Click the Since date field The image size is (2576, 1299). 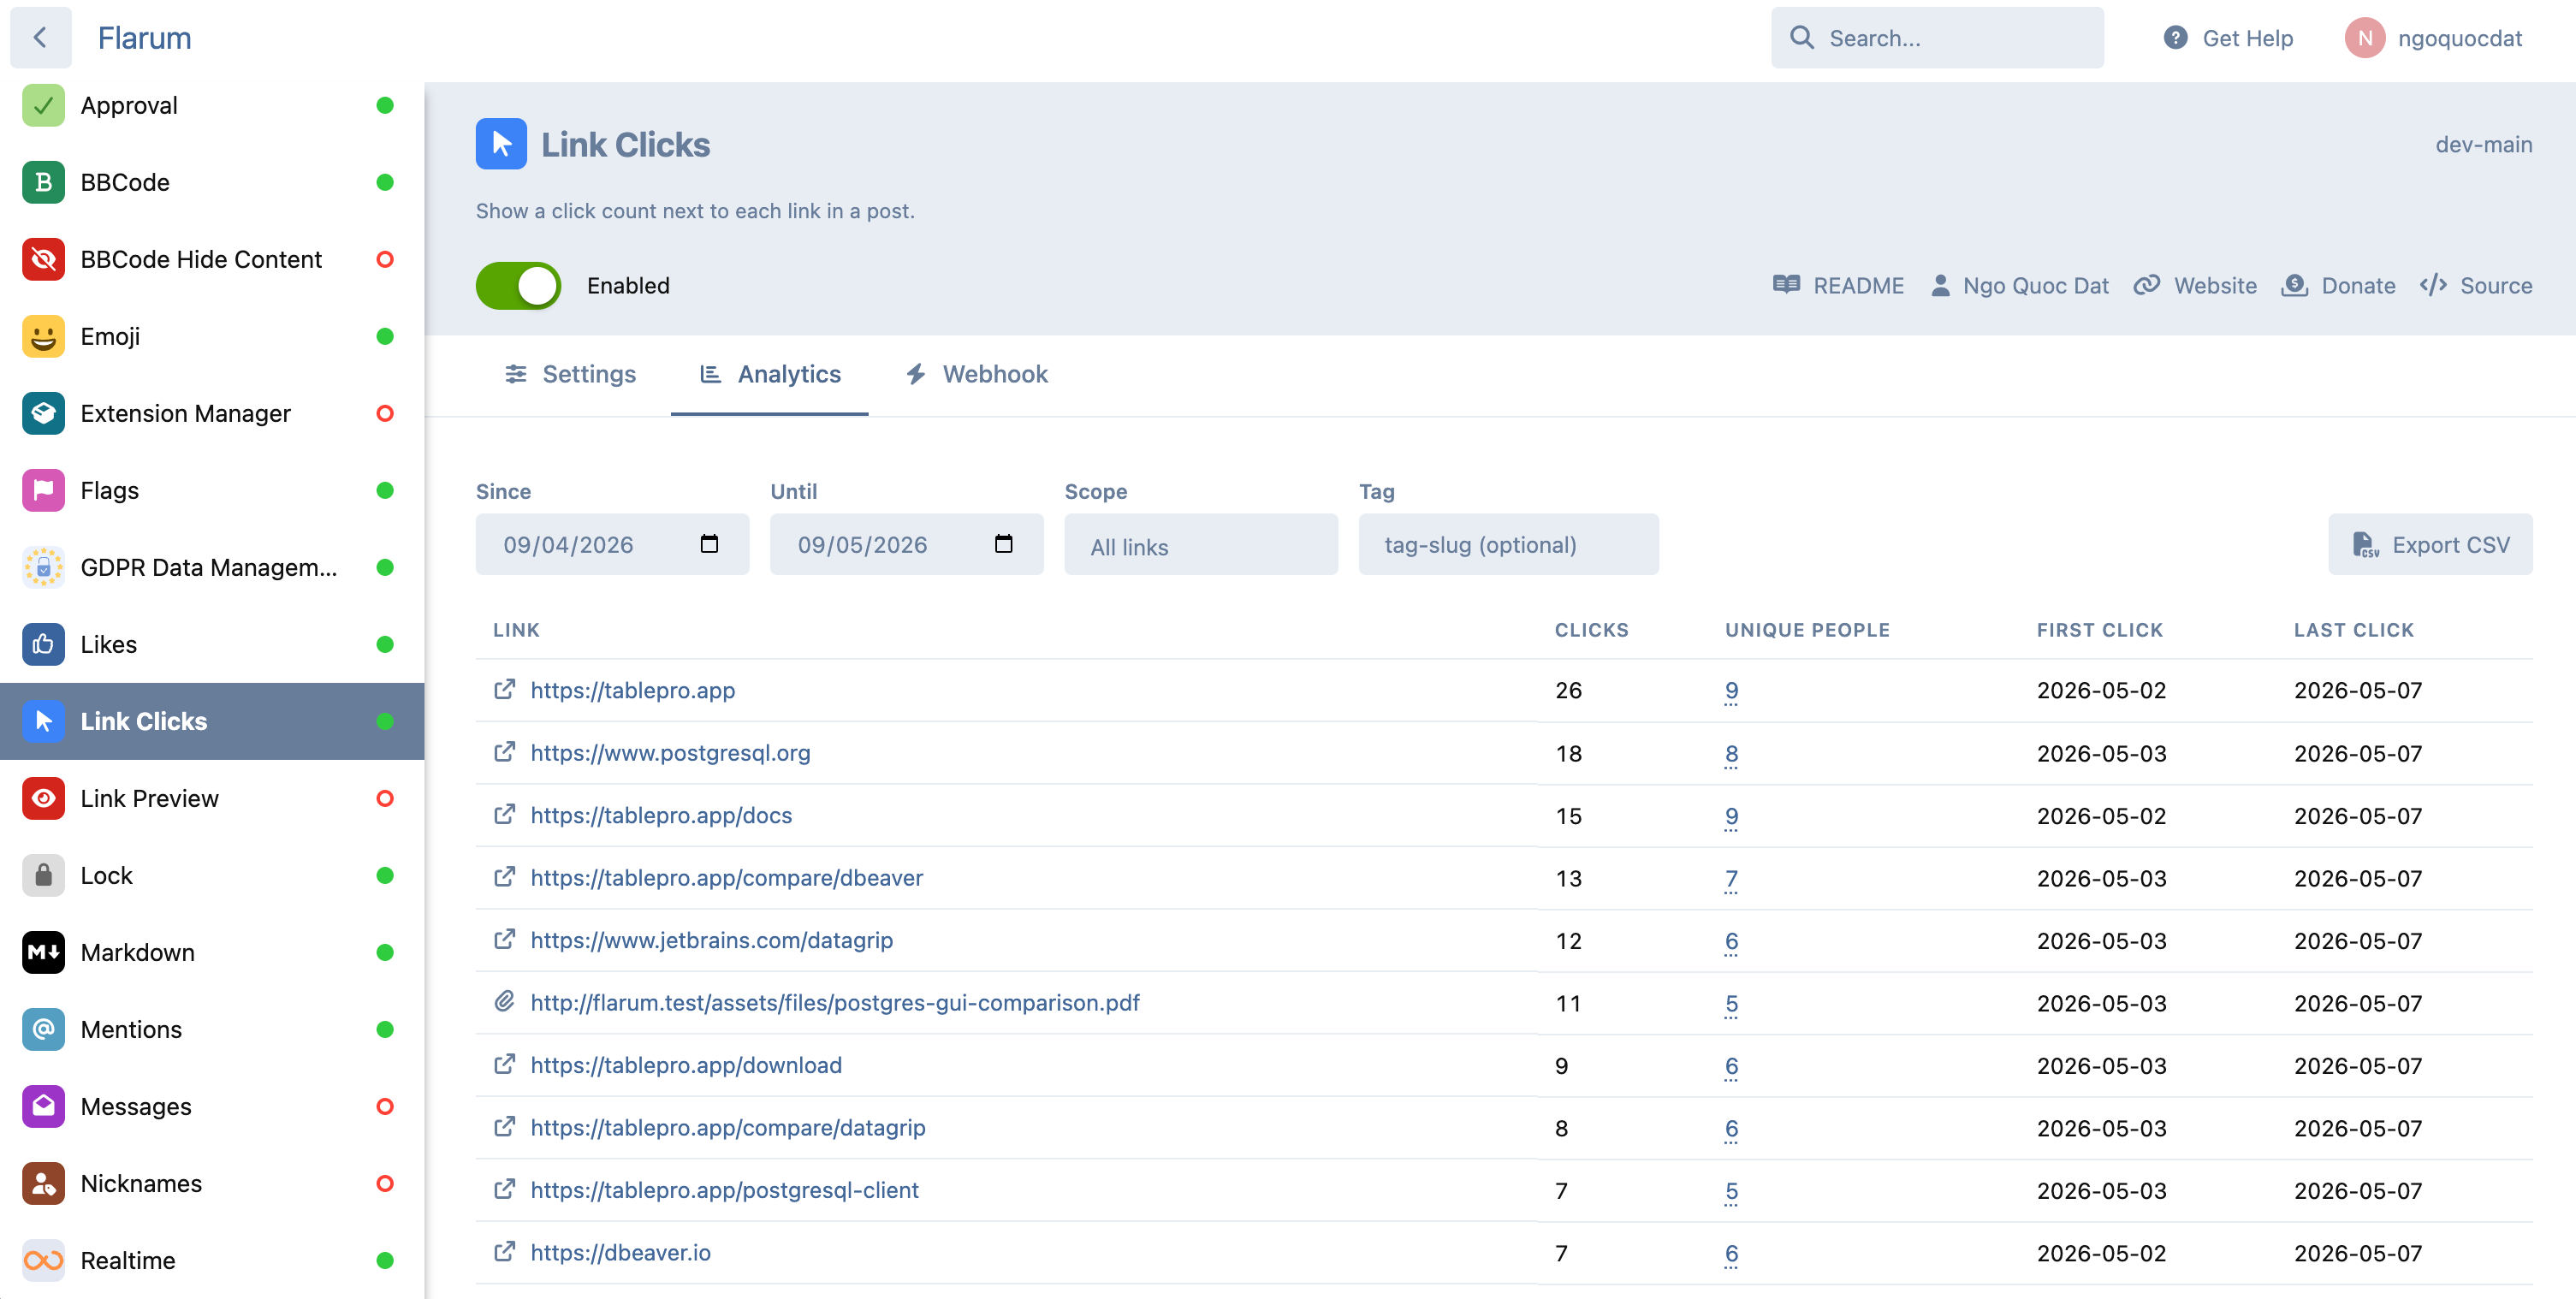(x=612, y=545)
